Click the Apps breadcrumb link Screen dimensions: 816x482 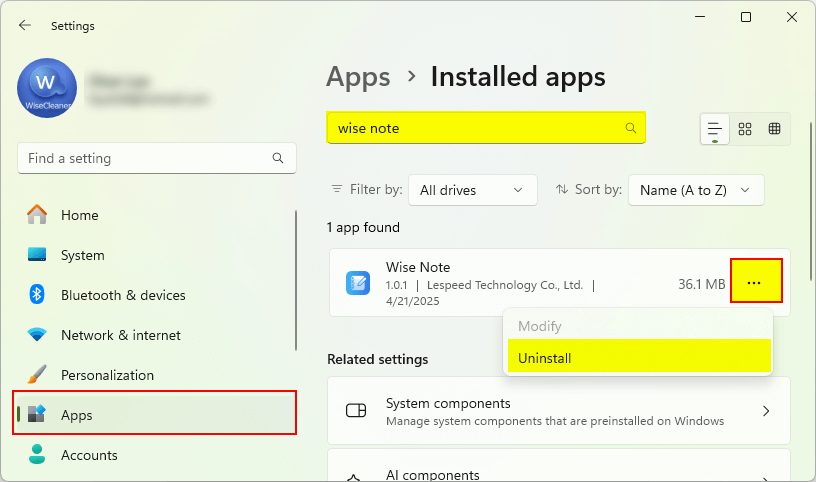click(358, 77)
